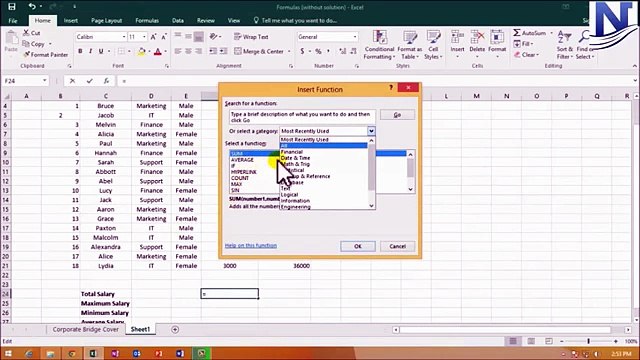Select HYPERLINK in function list

pos(244,172)
